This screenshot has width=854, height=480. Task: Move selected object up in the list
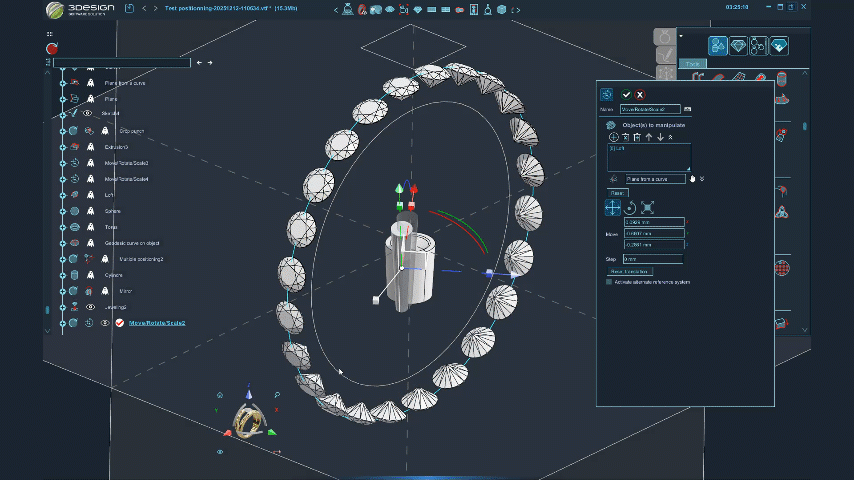tap(648, 137)
